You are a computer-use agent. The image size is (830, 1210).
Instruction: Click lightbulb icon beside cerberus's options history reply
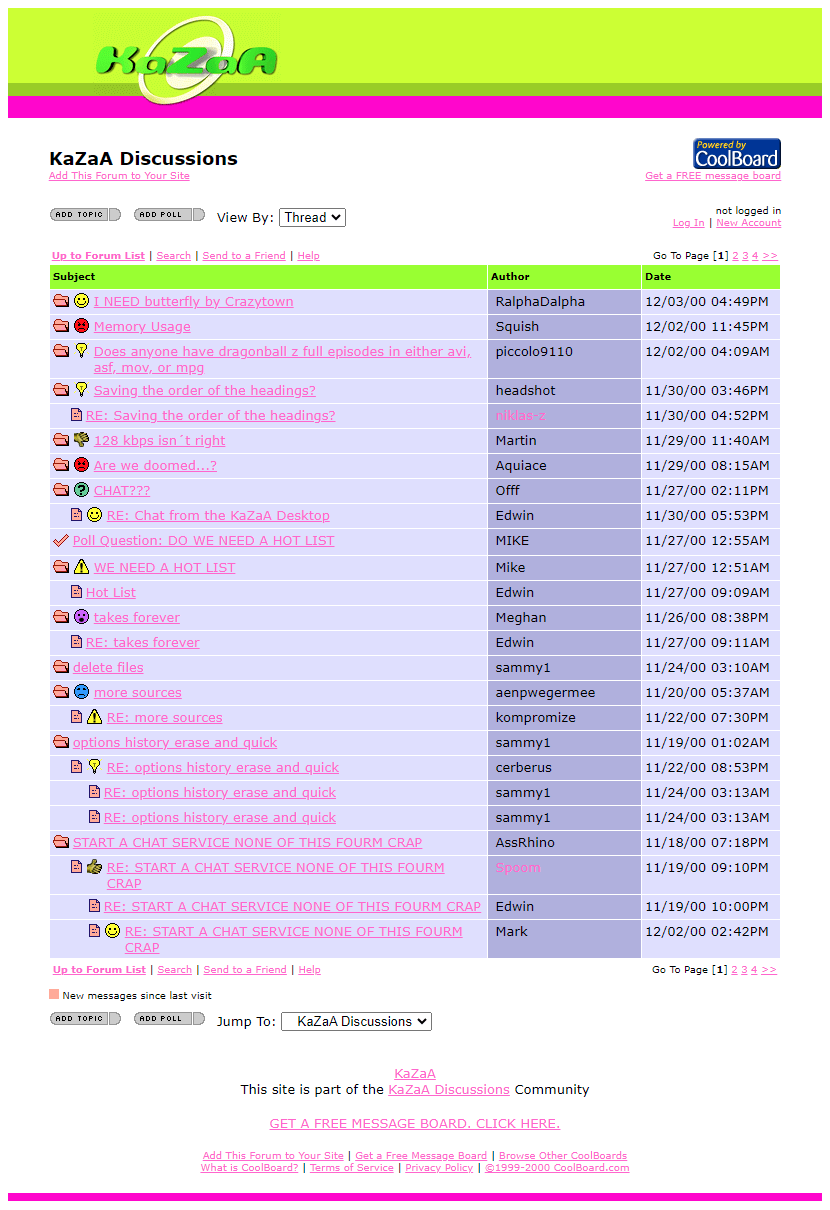pos(95,767)
